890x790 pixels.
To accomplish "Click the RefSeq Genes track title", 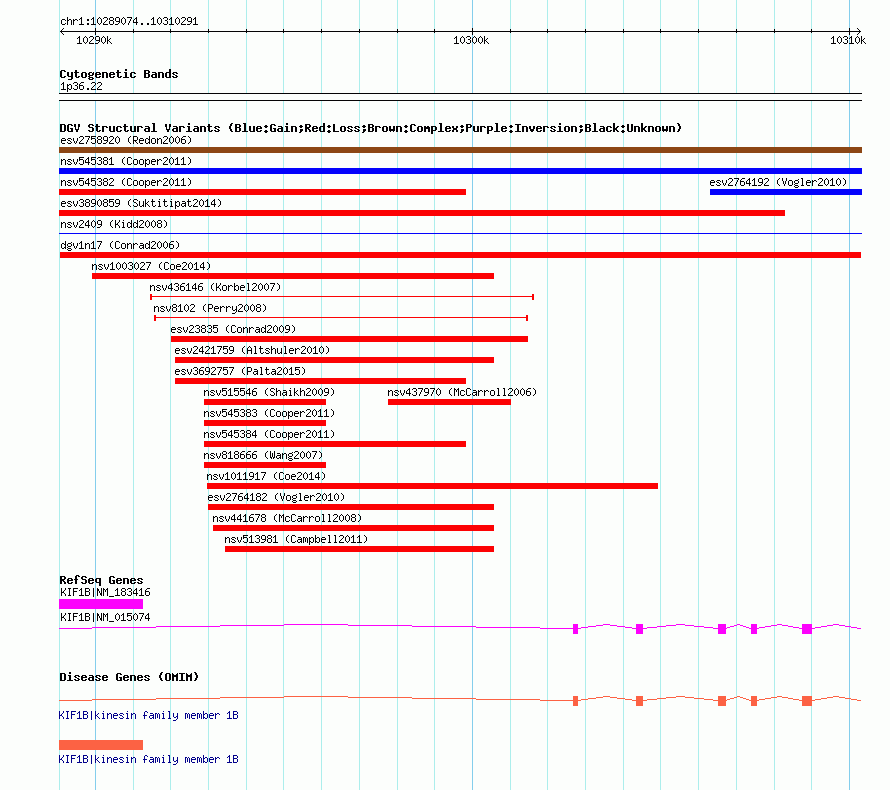I will click(101, 580).
